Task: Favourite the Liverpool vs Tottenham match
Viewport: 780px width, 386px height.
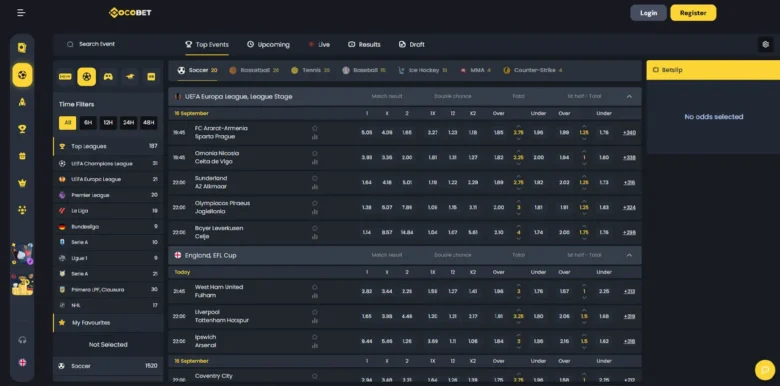Action: click(x=314, y=312)
